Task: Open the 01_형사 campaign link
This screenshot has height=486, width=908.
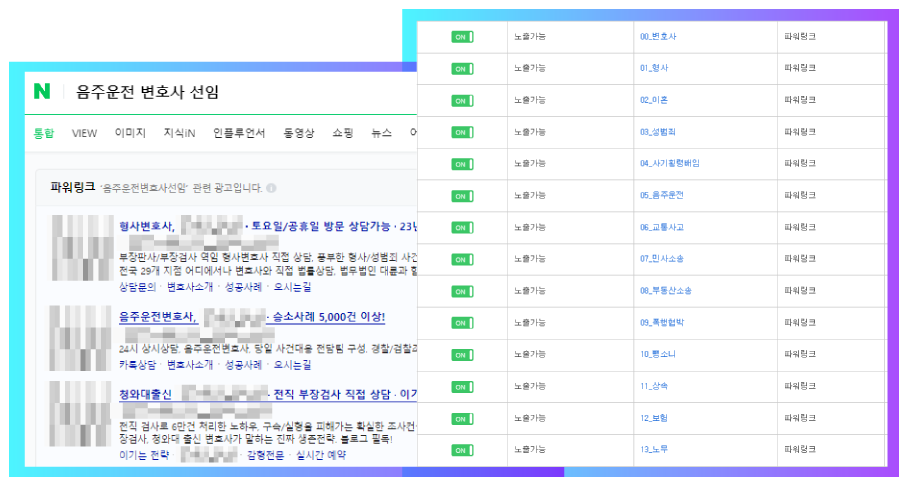Action: pos(654,68)
